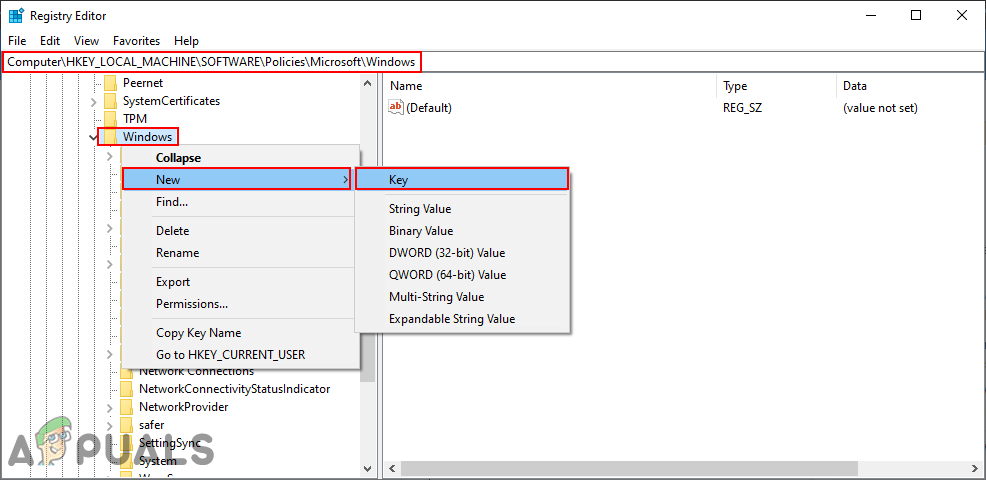Select the Peernet key label
Screen dimensions: 986x480
[143, 82]
